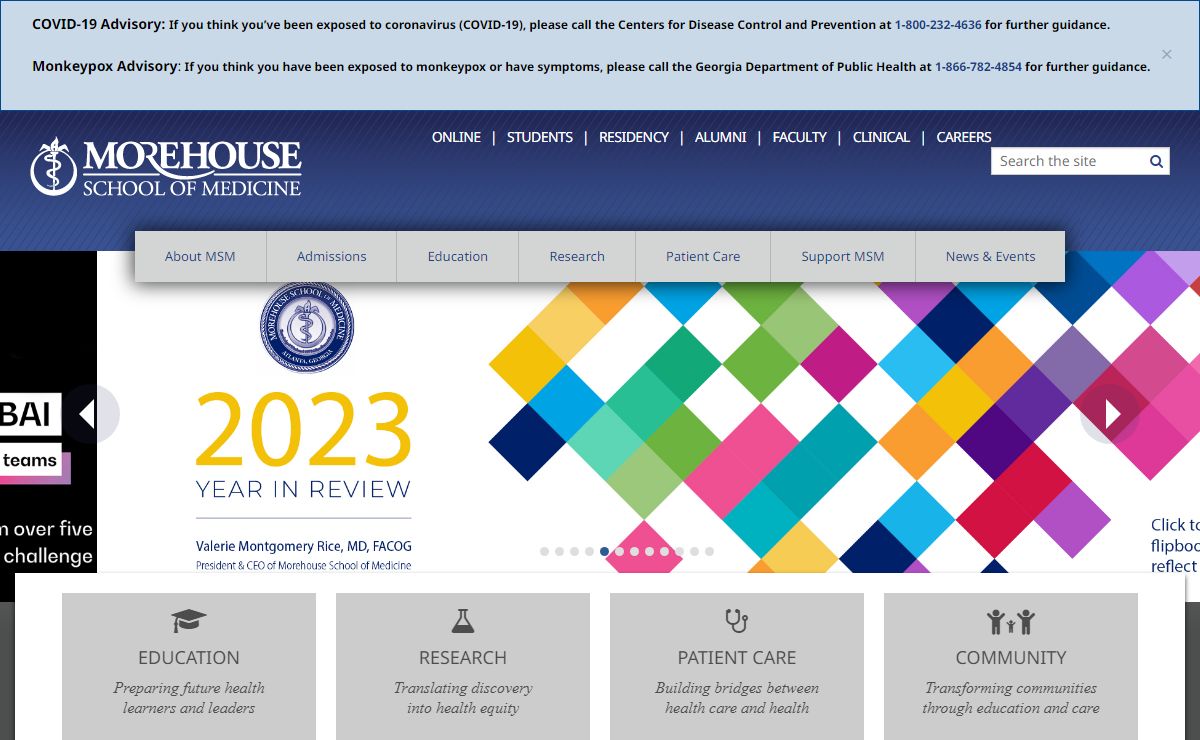Select the first carousel dot

pos(545,551)
